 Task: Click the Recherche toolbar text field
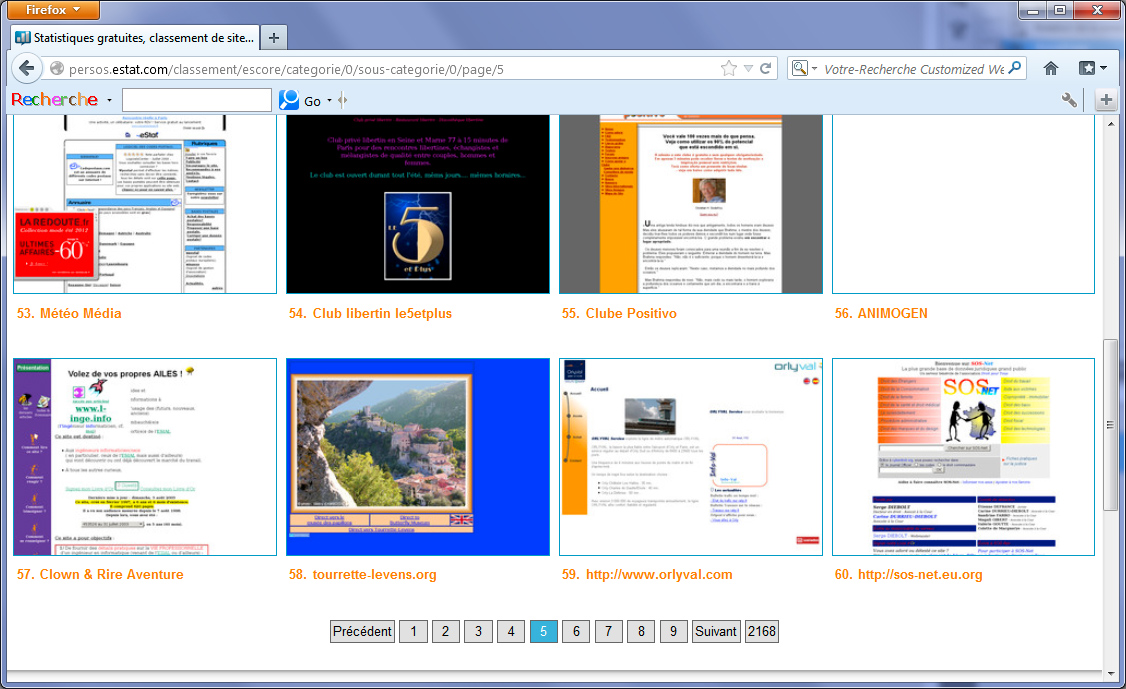[x=197, y=100]
